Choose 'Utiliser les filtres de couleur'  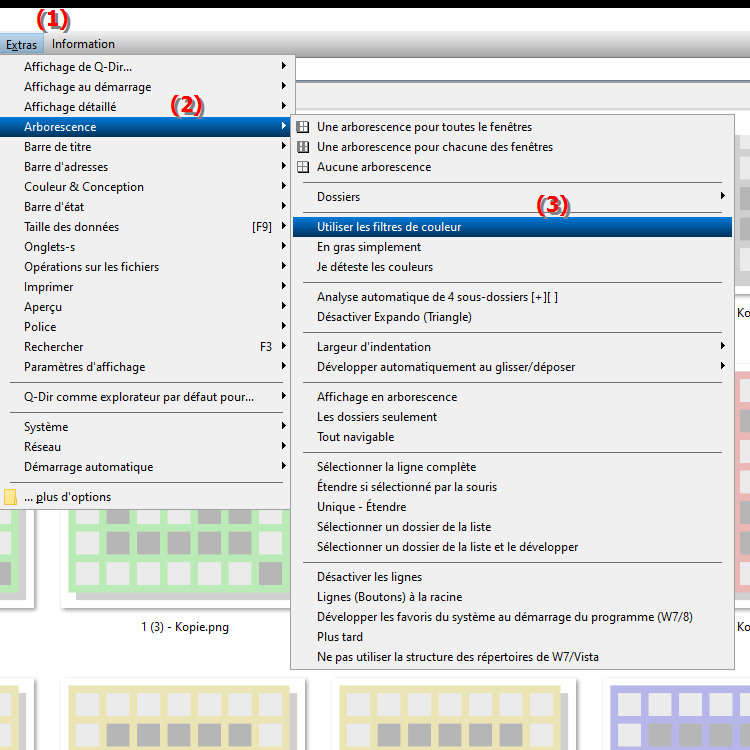pos(512,227)
